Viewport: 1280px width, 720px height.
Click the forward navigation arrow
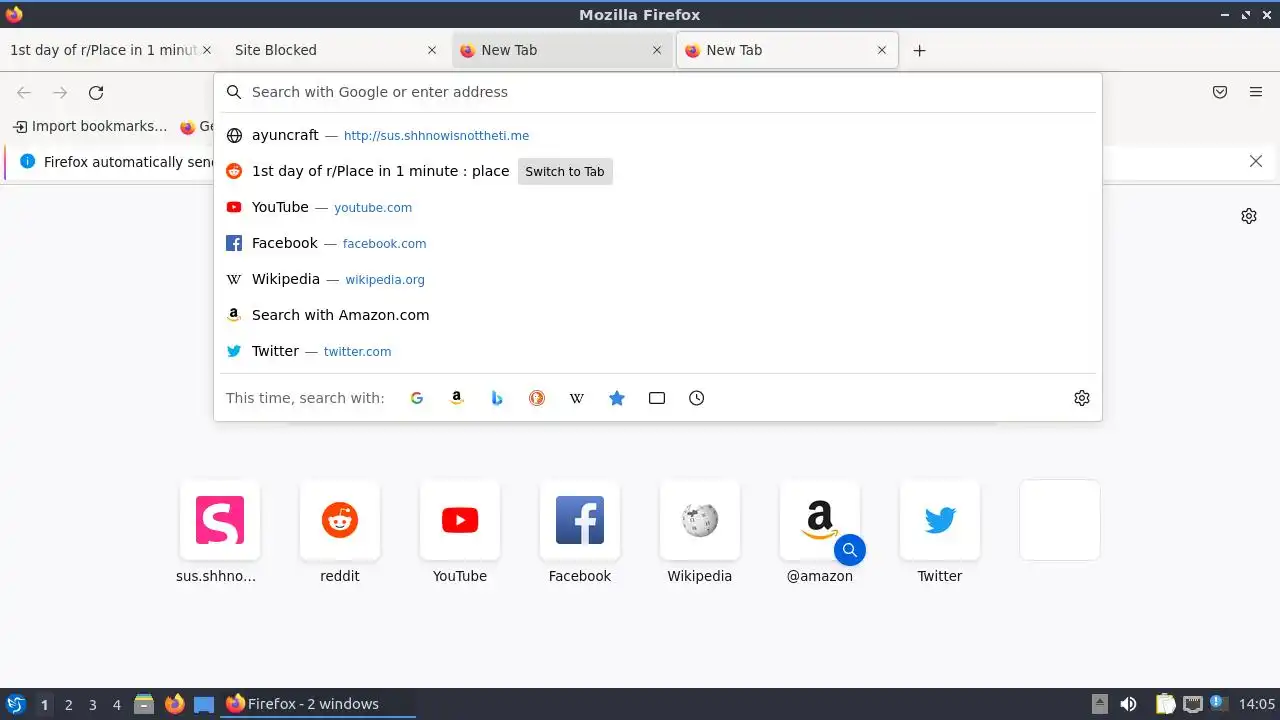point(60,93)
